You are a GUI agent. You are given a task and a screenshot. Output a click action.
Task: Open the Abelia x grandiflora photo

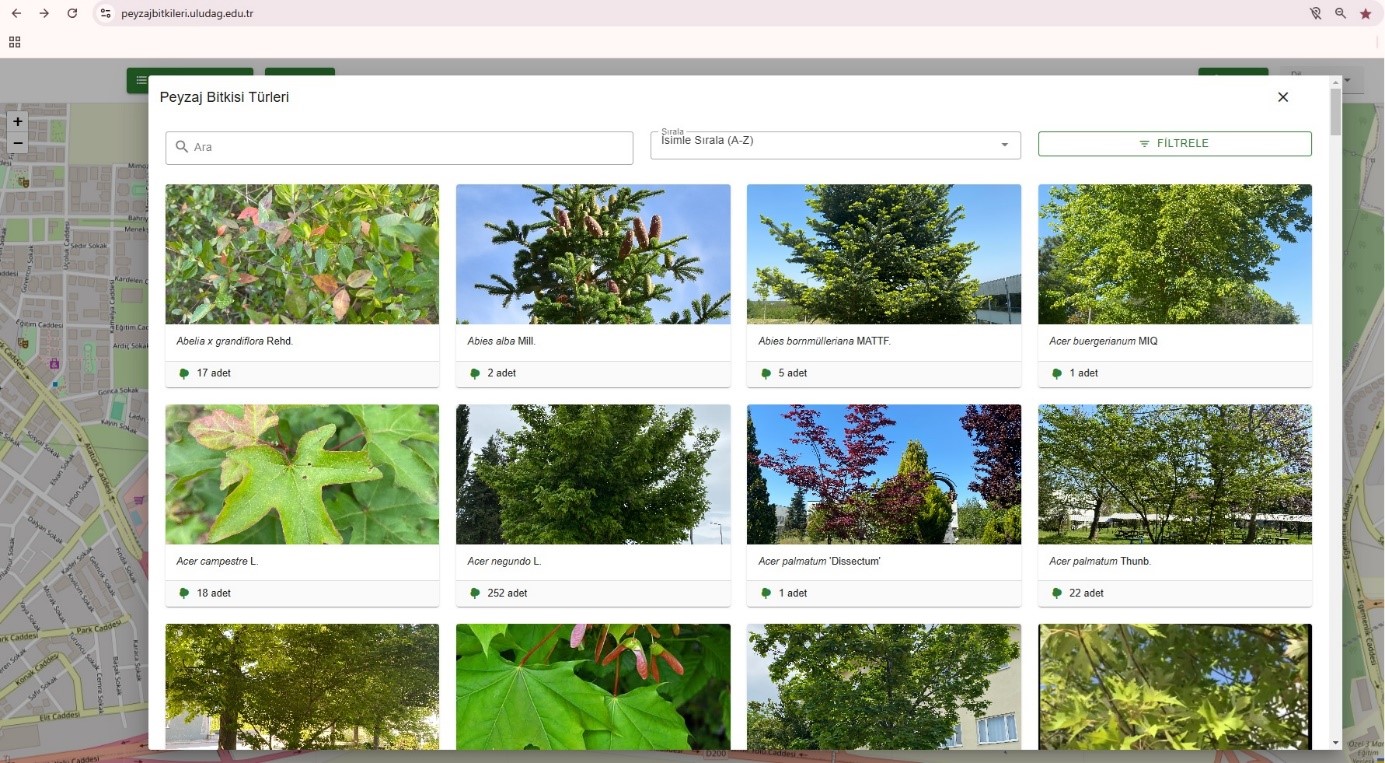(x=302, y=254)
